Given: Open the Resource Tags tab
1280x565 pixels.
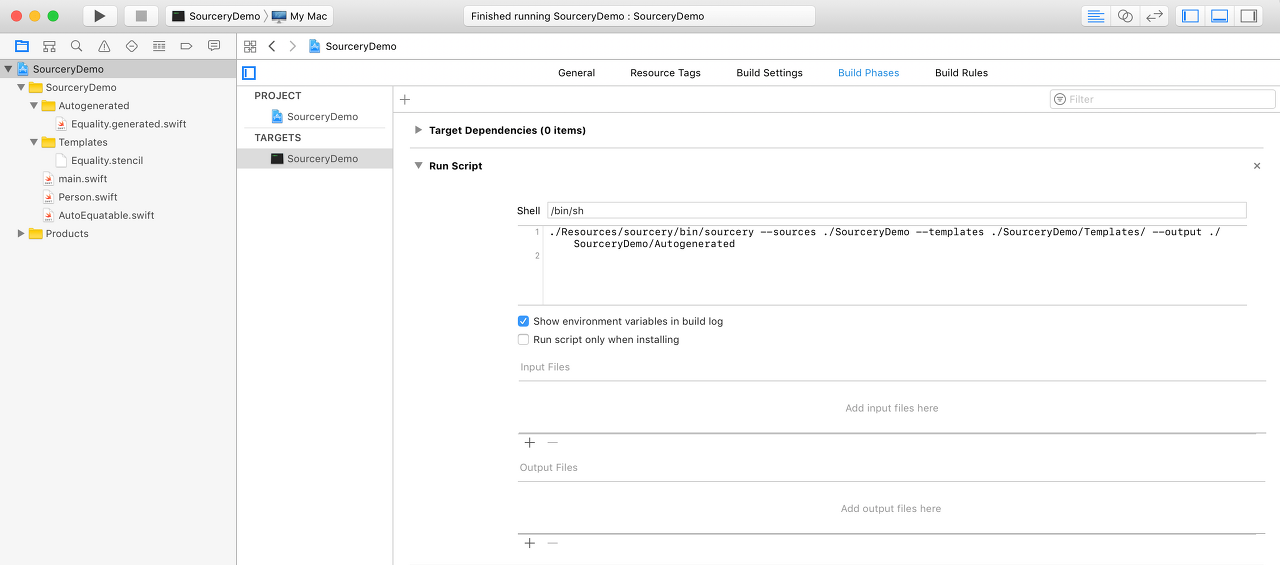Looking at the screenshot, I should (665, 73).
